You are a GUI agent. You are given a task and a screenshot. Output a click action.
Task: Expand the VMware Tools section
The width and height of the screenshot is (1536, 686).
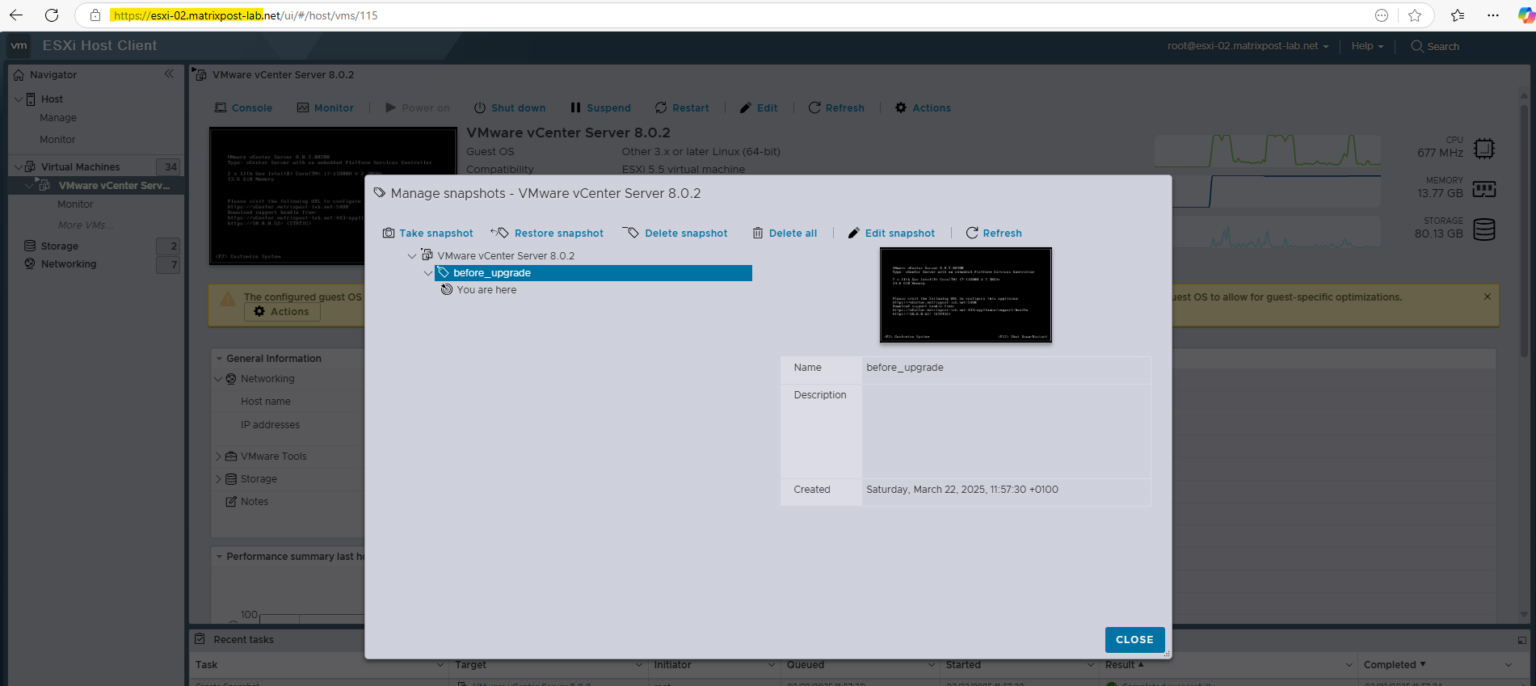[x=218, y=455]
